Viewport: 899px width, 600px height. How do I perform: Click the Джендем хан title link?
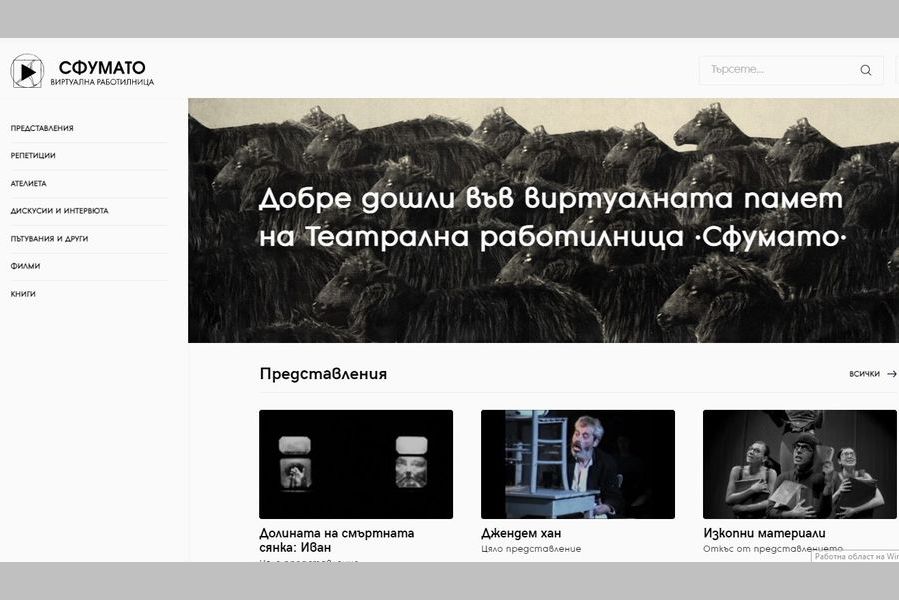coord(521,533)
